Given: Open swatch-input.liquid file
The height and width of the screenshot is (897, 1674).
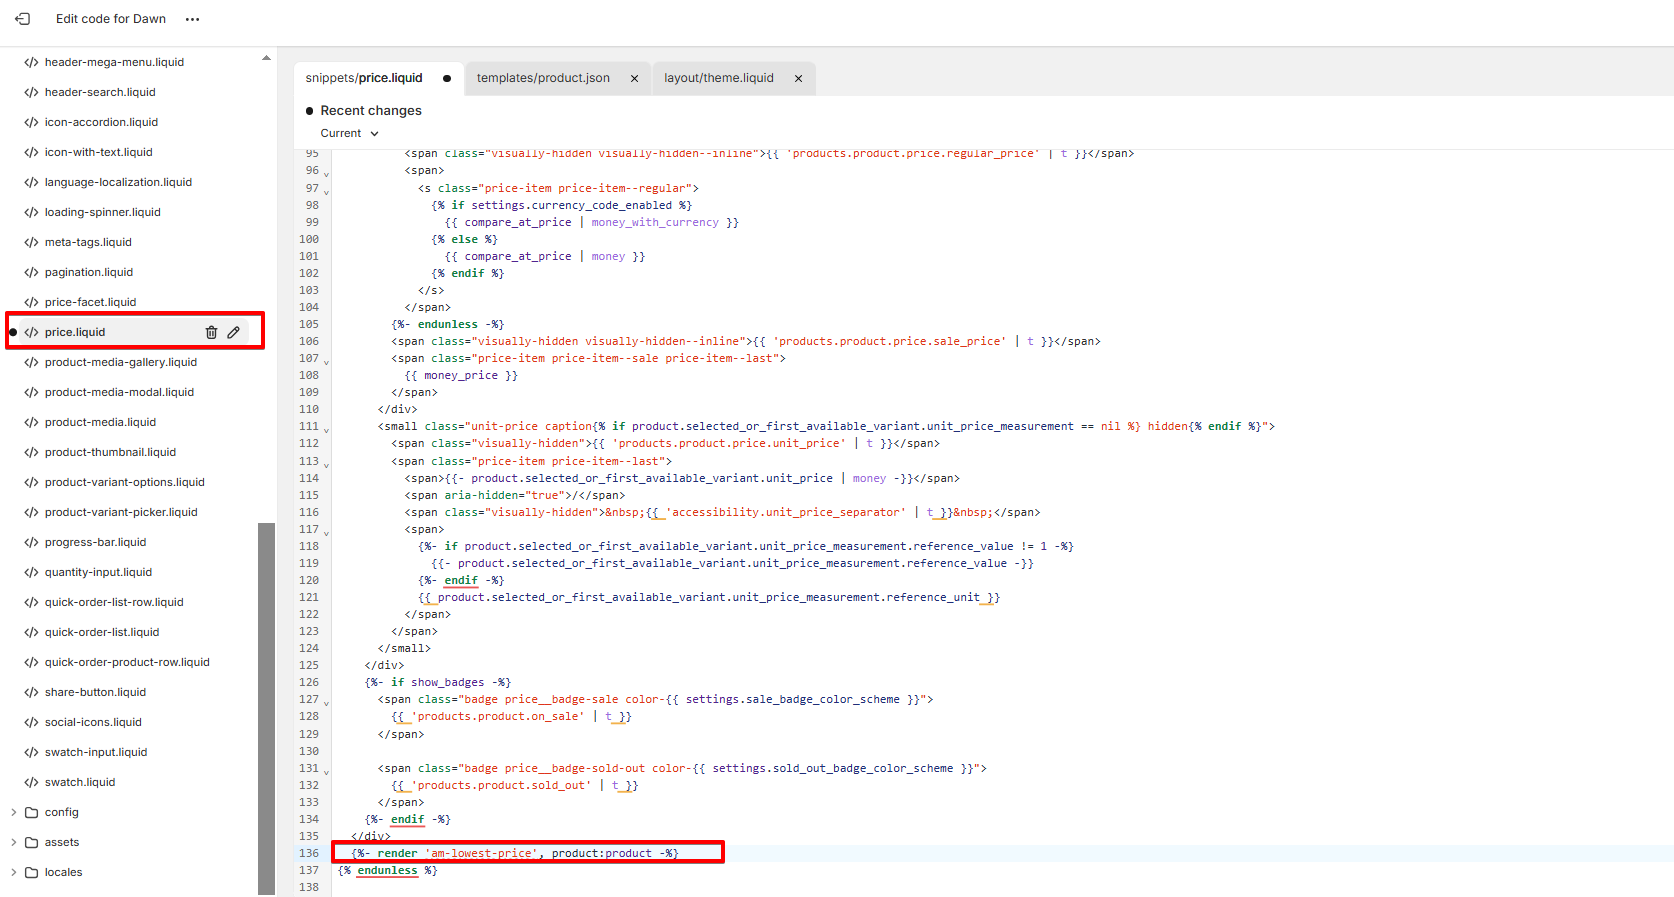Looking at the screenshot, I should point(96,752).
